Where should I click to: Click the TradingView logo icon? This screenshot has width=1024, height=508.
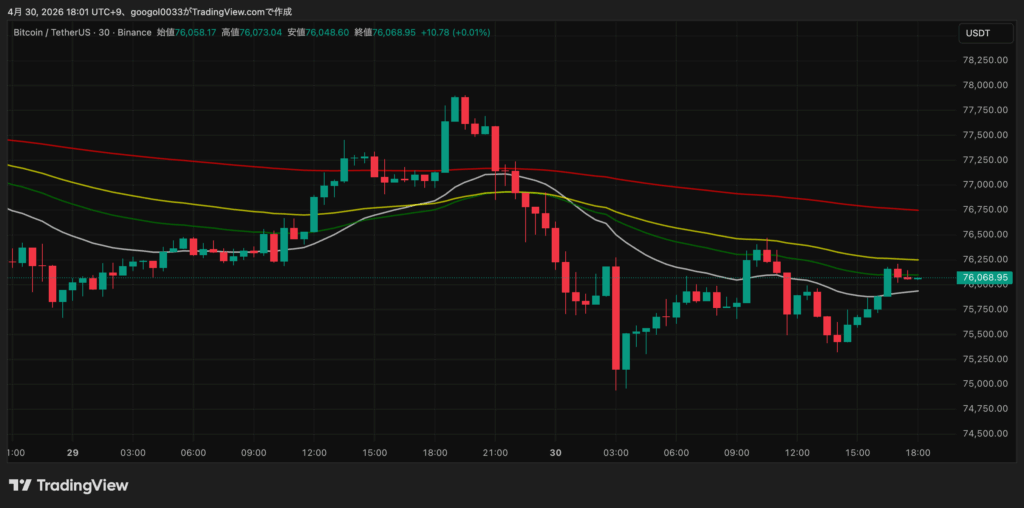click(20, 485)
